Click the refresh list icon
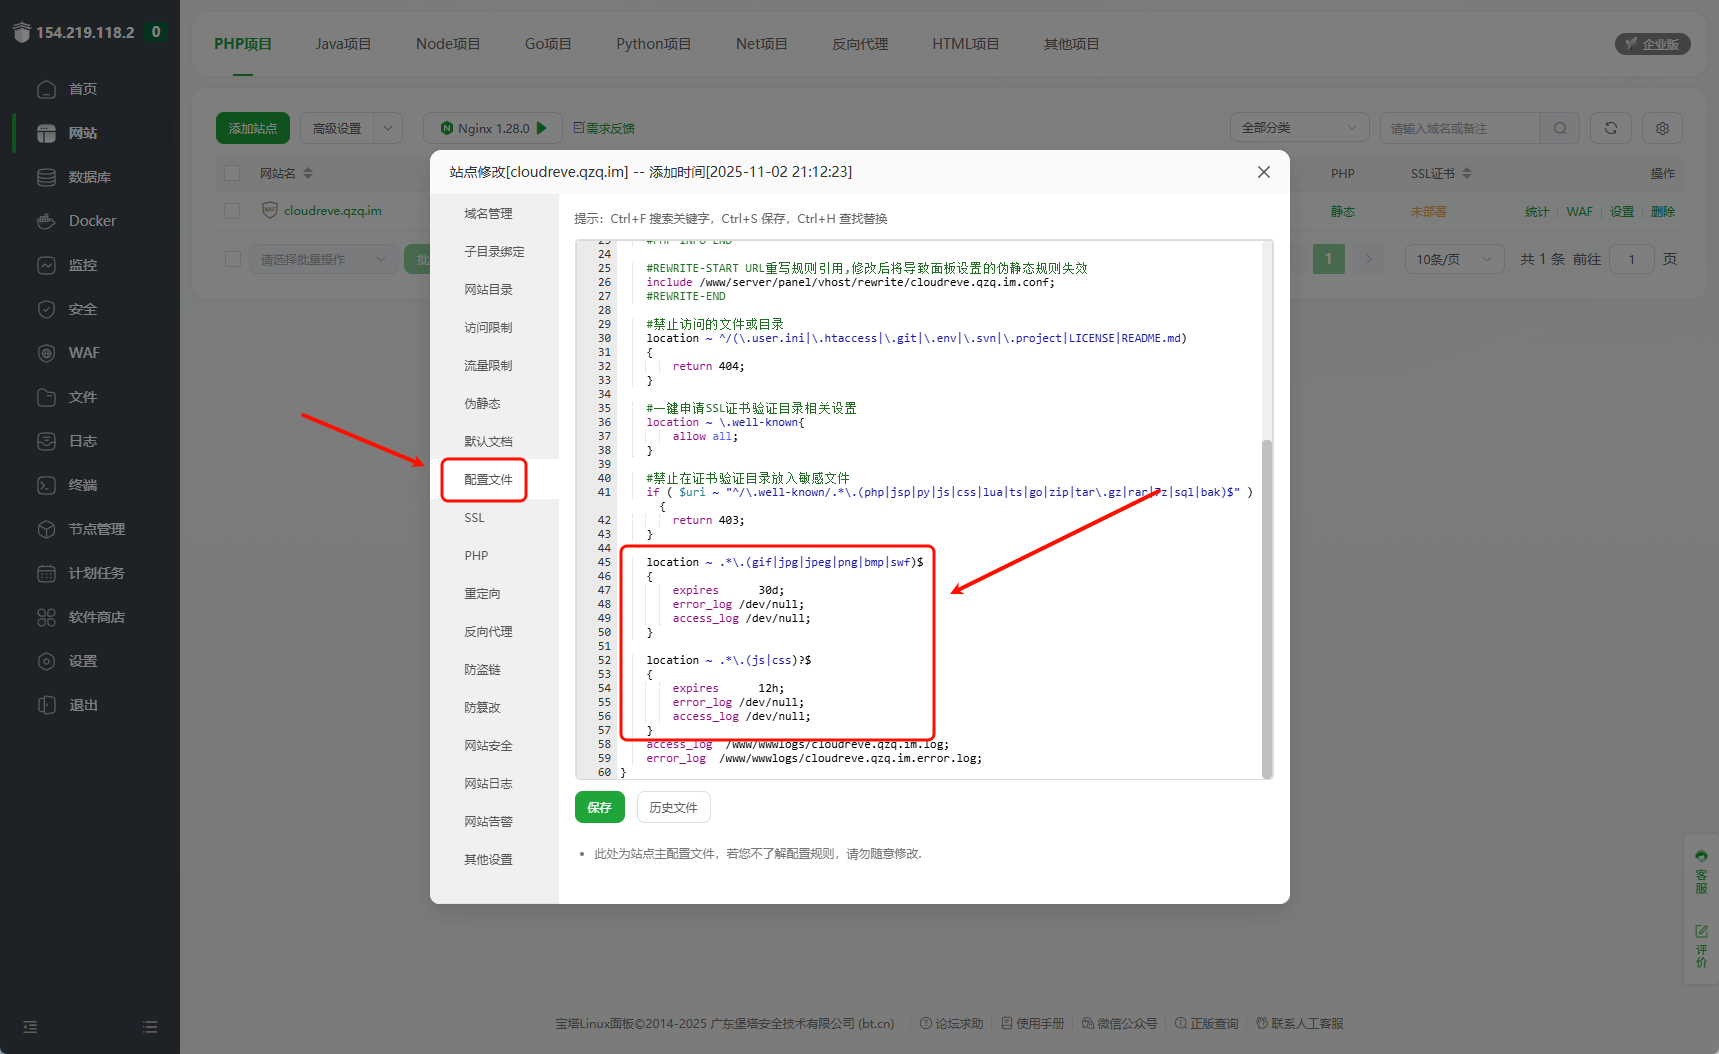Viewport: 1719px width, 1054px height. pos(1610,128)
